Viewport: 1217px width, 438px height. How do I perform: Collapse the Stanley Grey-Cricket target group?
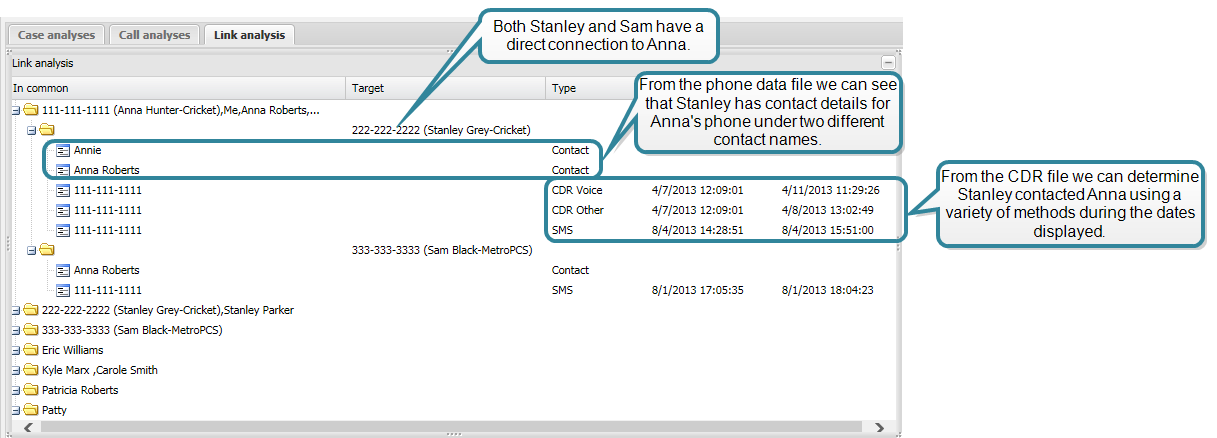31,130
